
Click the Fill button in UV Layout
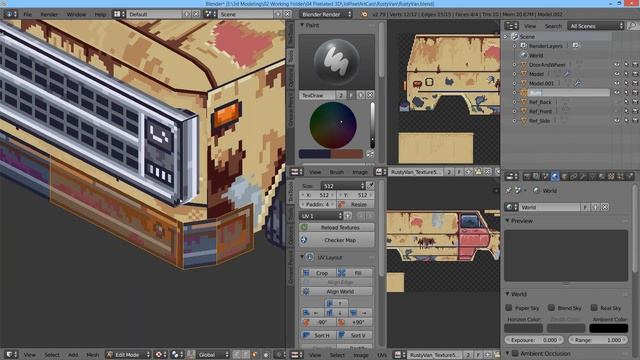[354, 273]
